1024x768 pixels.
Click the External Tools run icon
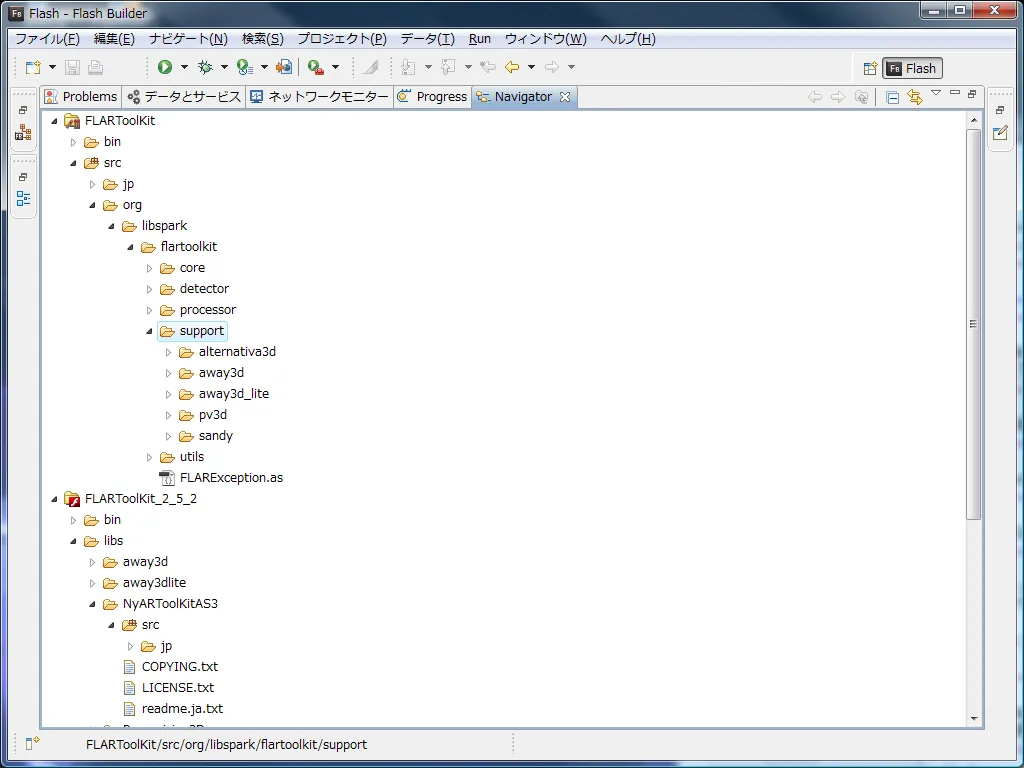coord(316,67)
